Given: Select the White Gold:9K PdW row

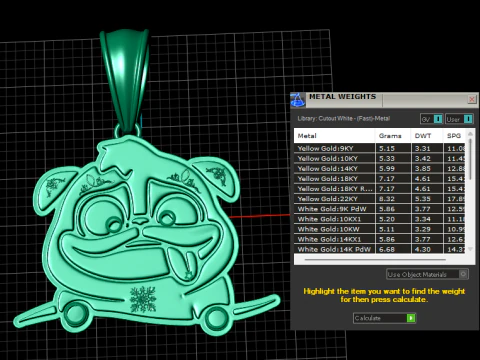Looking at the screenshot, I should (379, 209).
